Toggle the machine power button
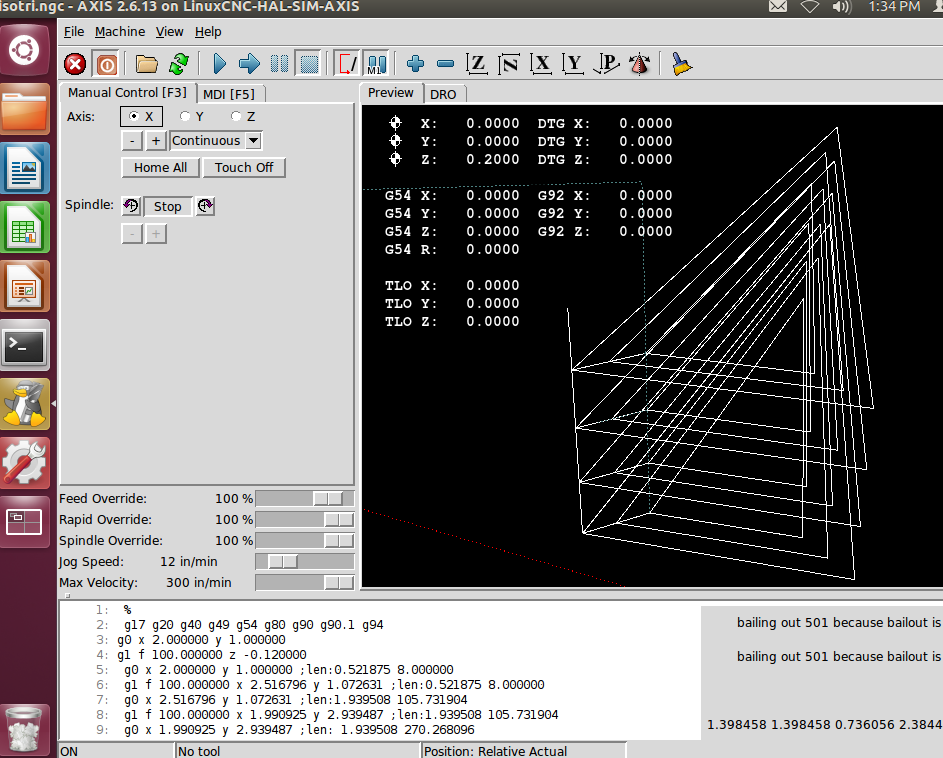Image resolution: width=943 pixels, height=758 pixels. point(106,64)
